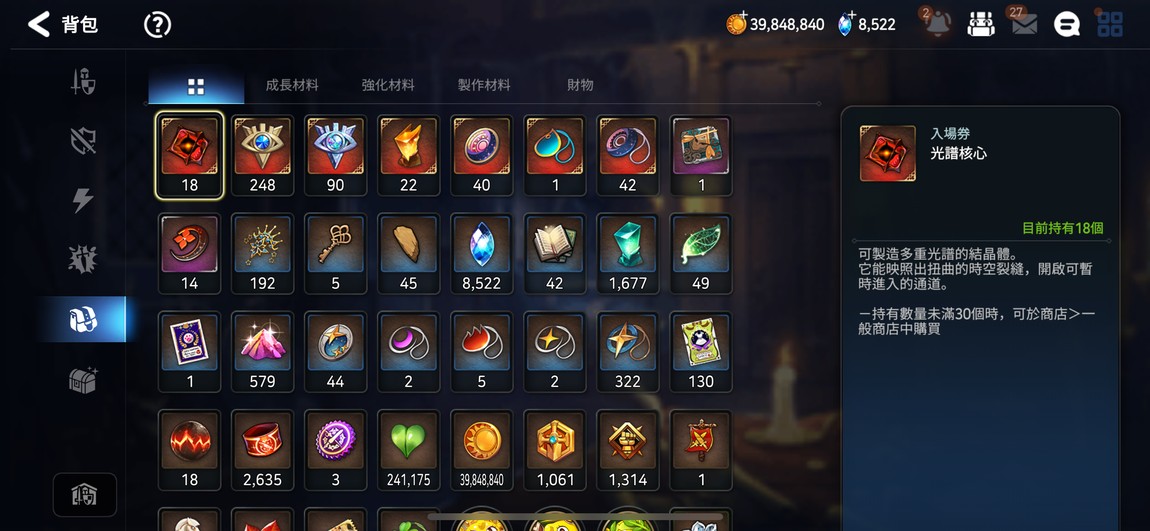The width and height of the screenshot is (1150, 531).
Task: Select the sword and shield equipment category
Action: pos(83,81)
